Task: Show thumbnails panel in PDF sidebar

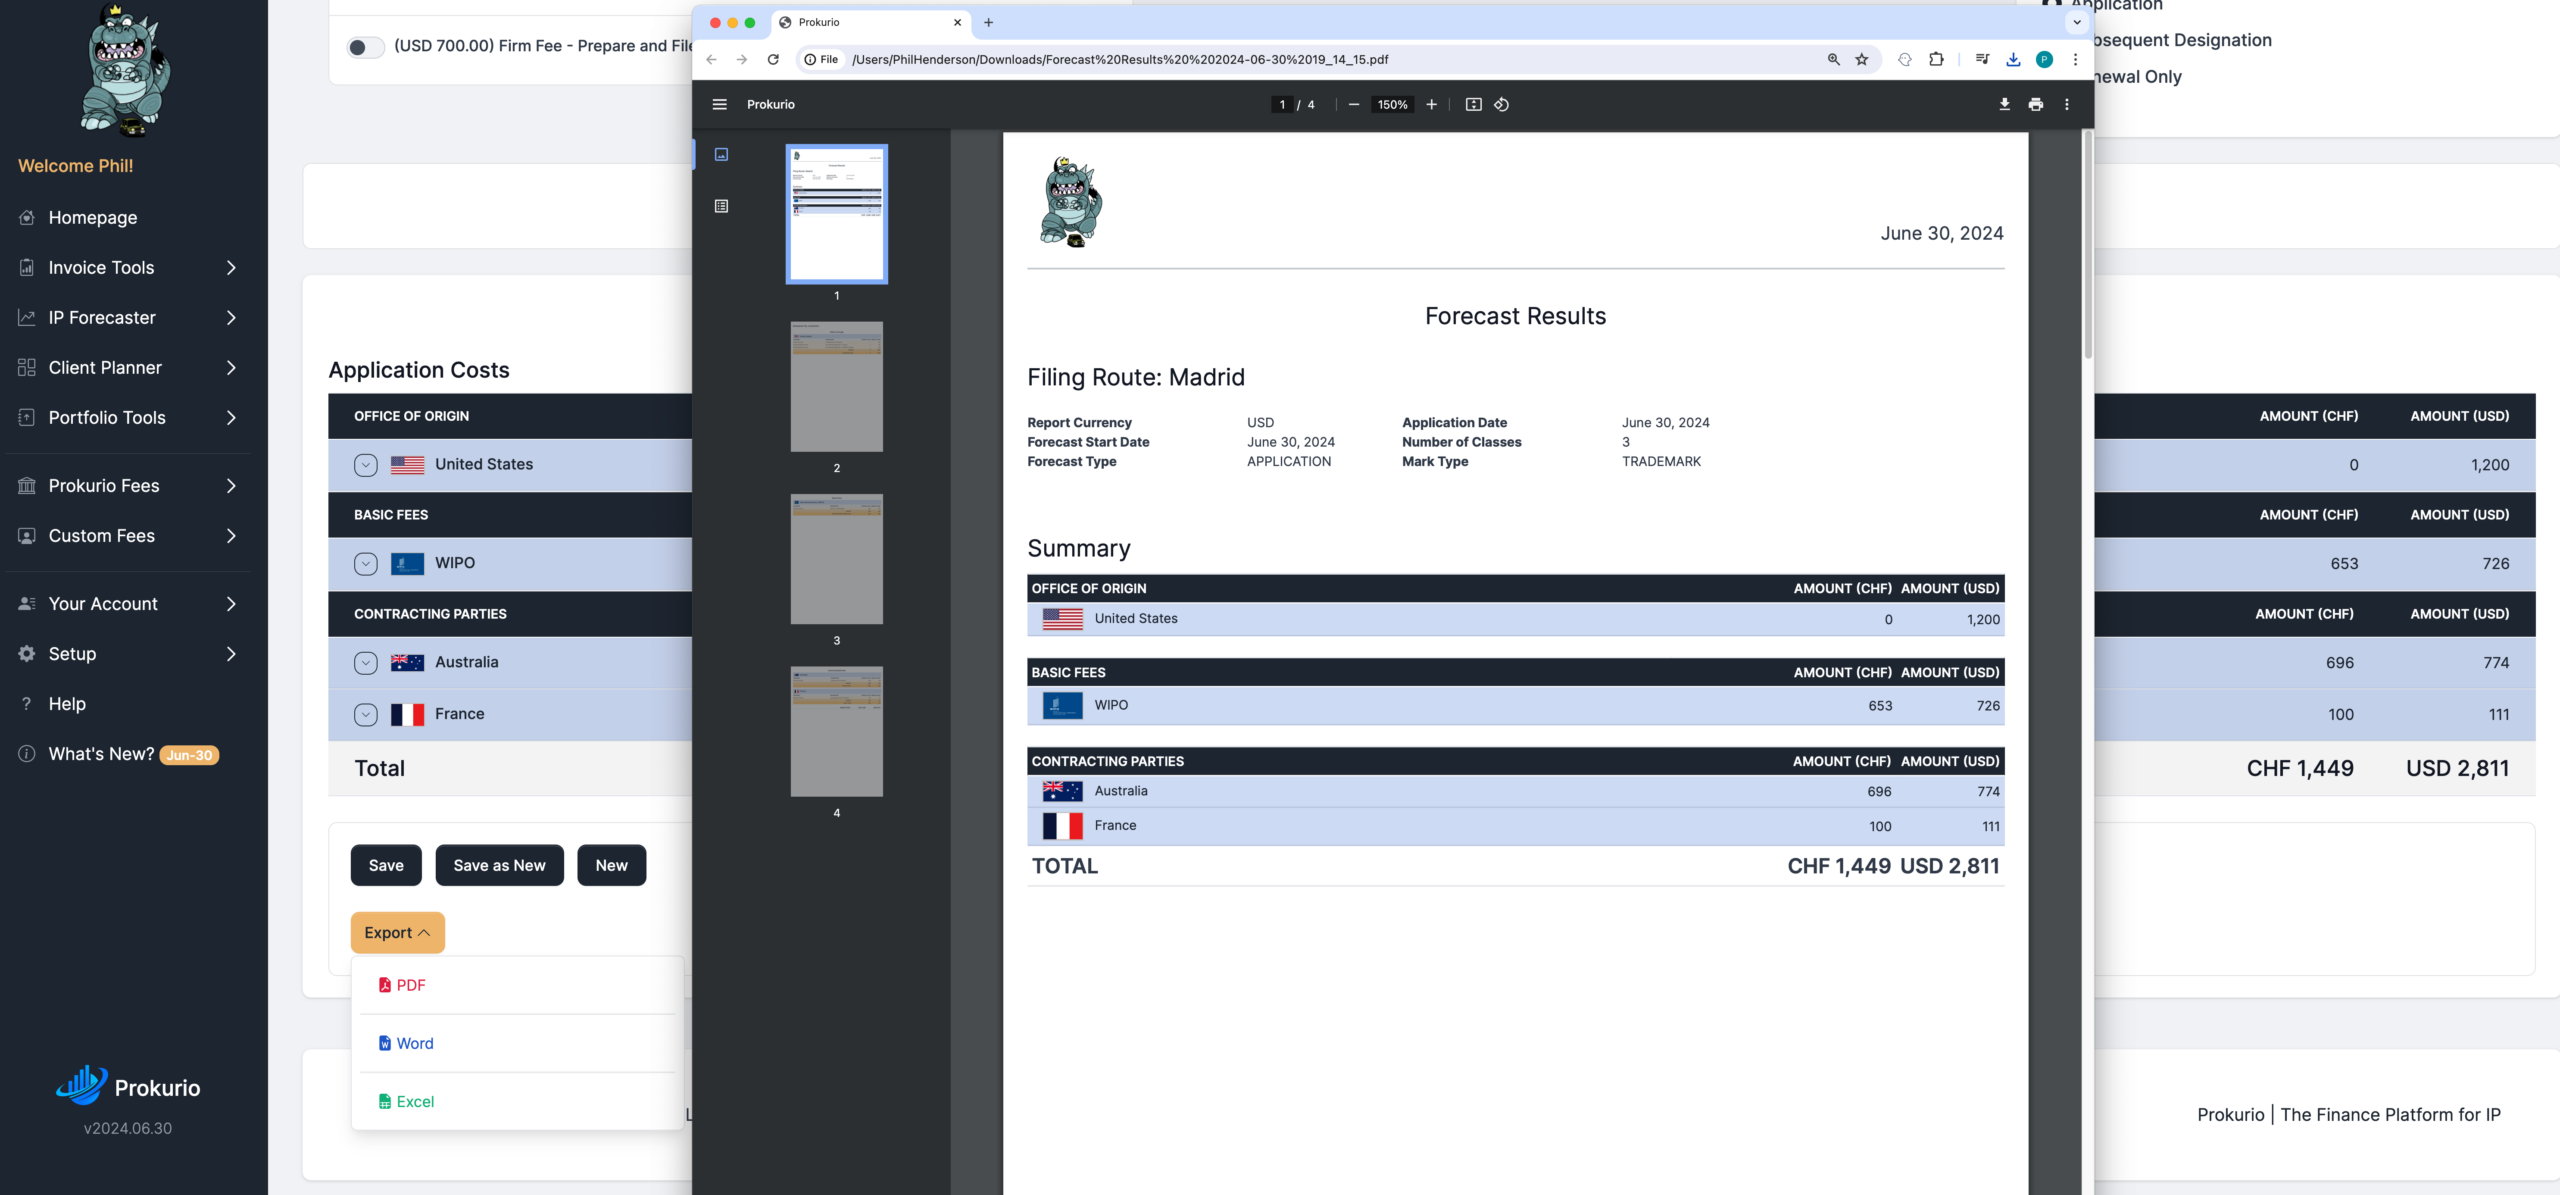Action: (x=721, y=154)
